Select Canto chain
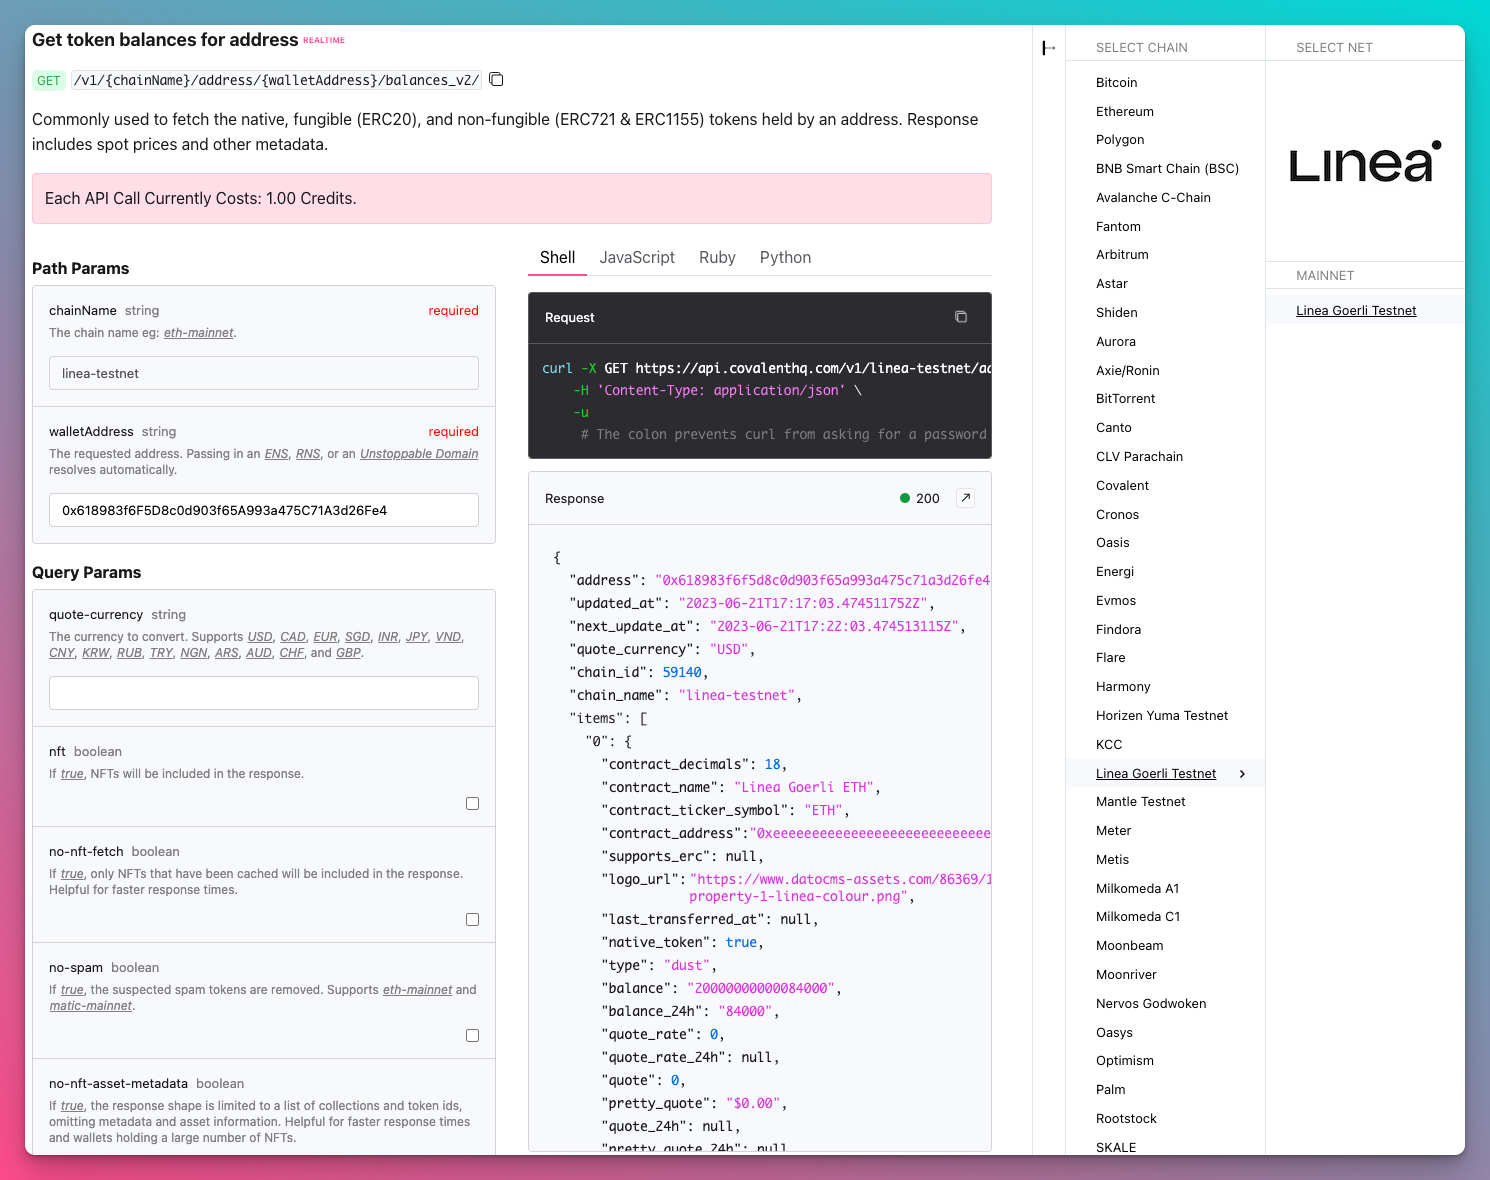The width and height of the screenshot is (1490, 1180). [x=1114, y=428]
